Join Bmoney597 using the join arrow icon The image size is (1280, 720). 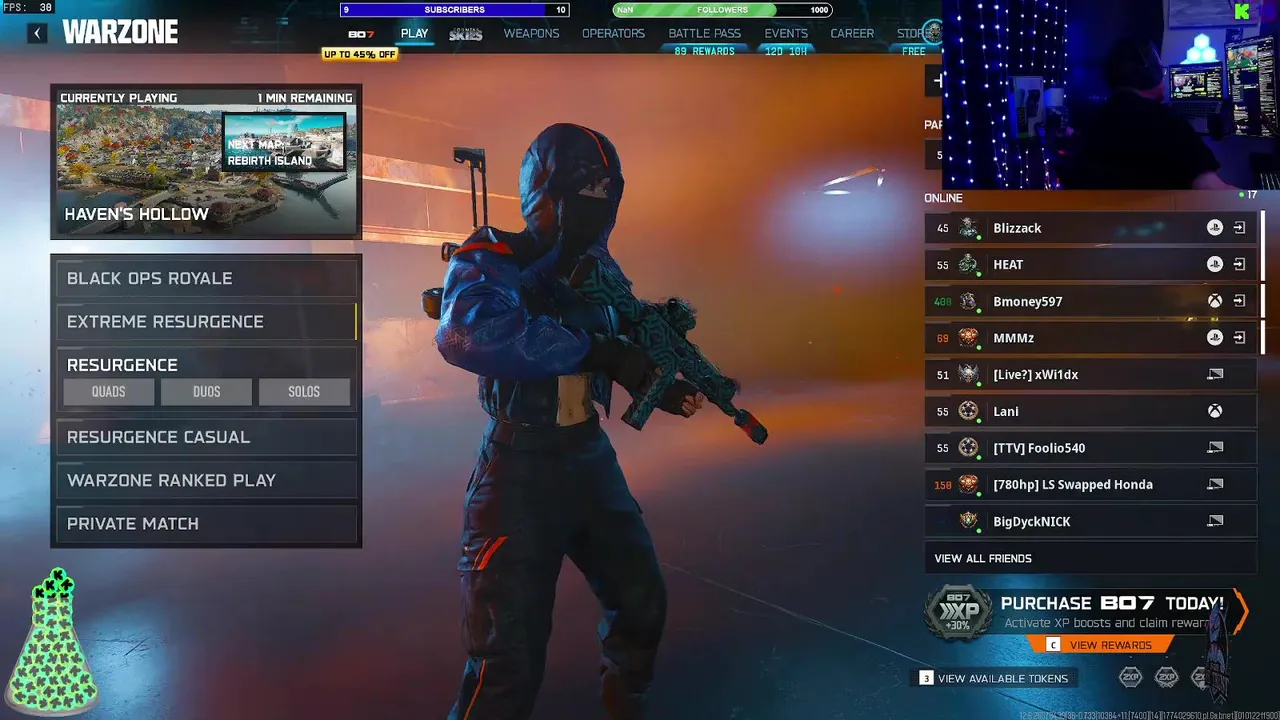click(1239, 301)
